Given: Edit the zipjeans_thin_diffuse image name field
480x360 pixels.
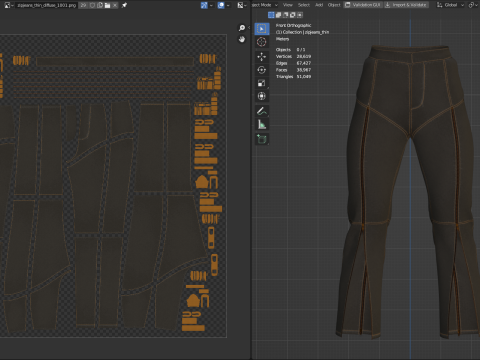Looking at the screenshot, I should (47, 5).
